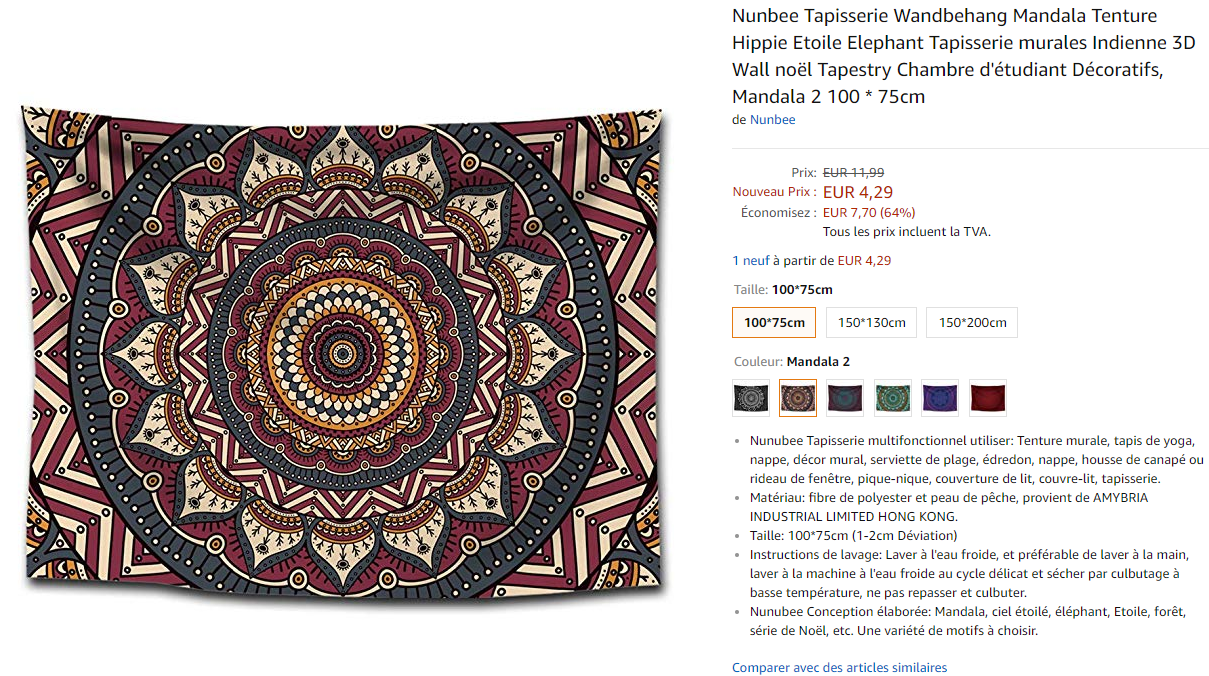Select the 100*75cm size option

[774, 322]
